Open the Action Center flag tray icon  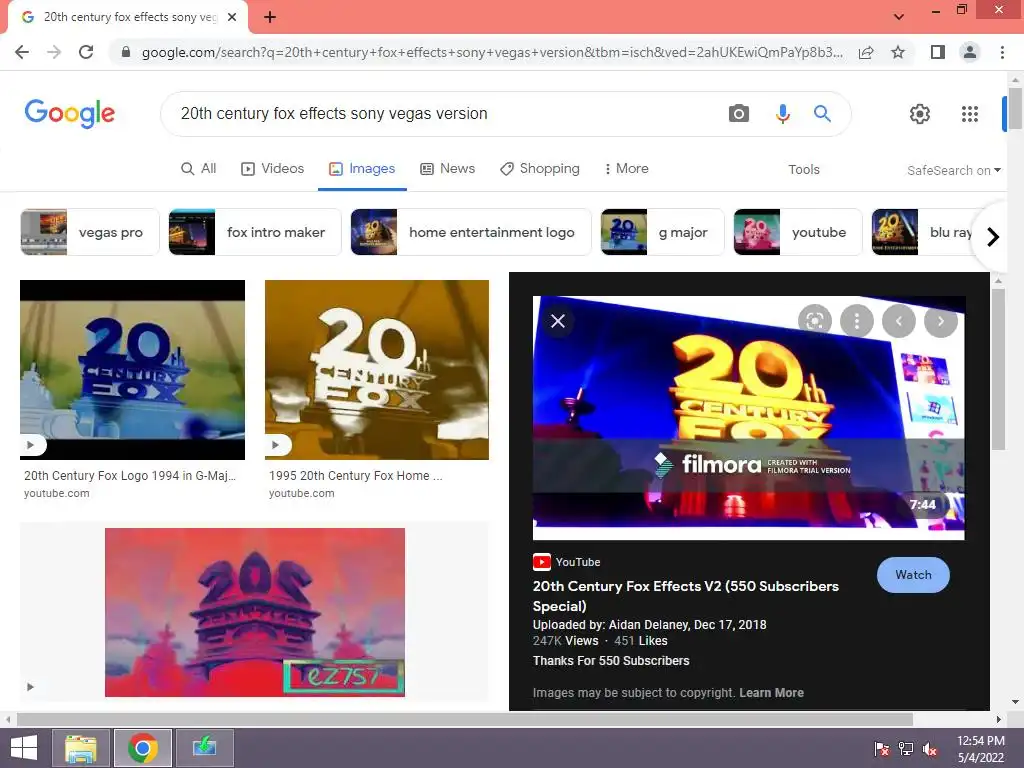pos(882,749)
